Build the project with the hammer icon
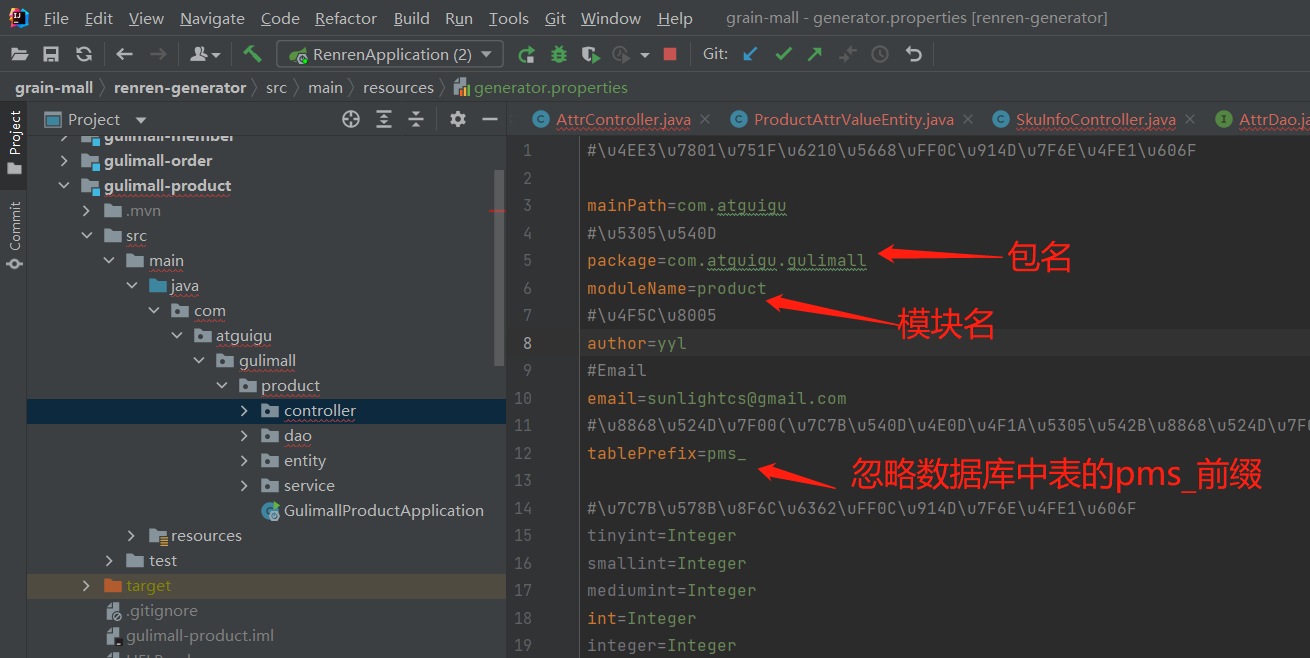 point(252,54)
